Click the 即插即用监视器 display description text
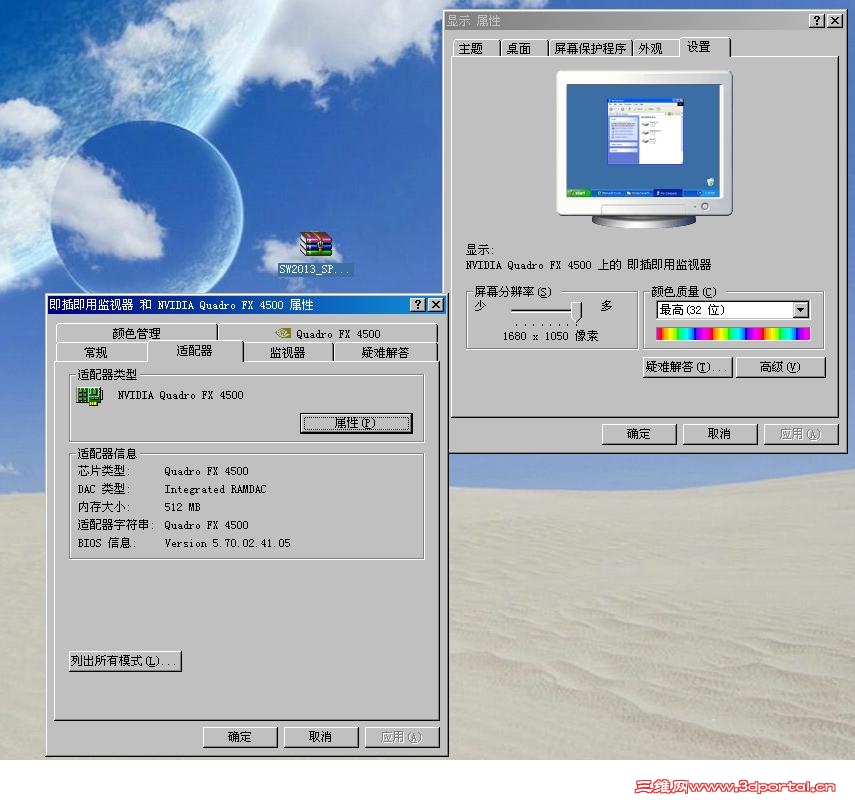The width and height of the screenshot is (855, 800). point(588,265)
